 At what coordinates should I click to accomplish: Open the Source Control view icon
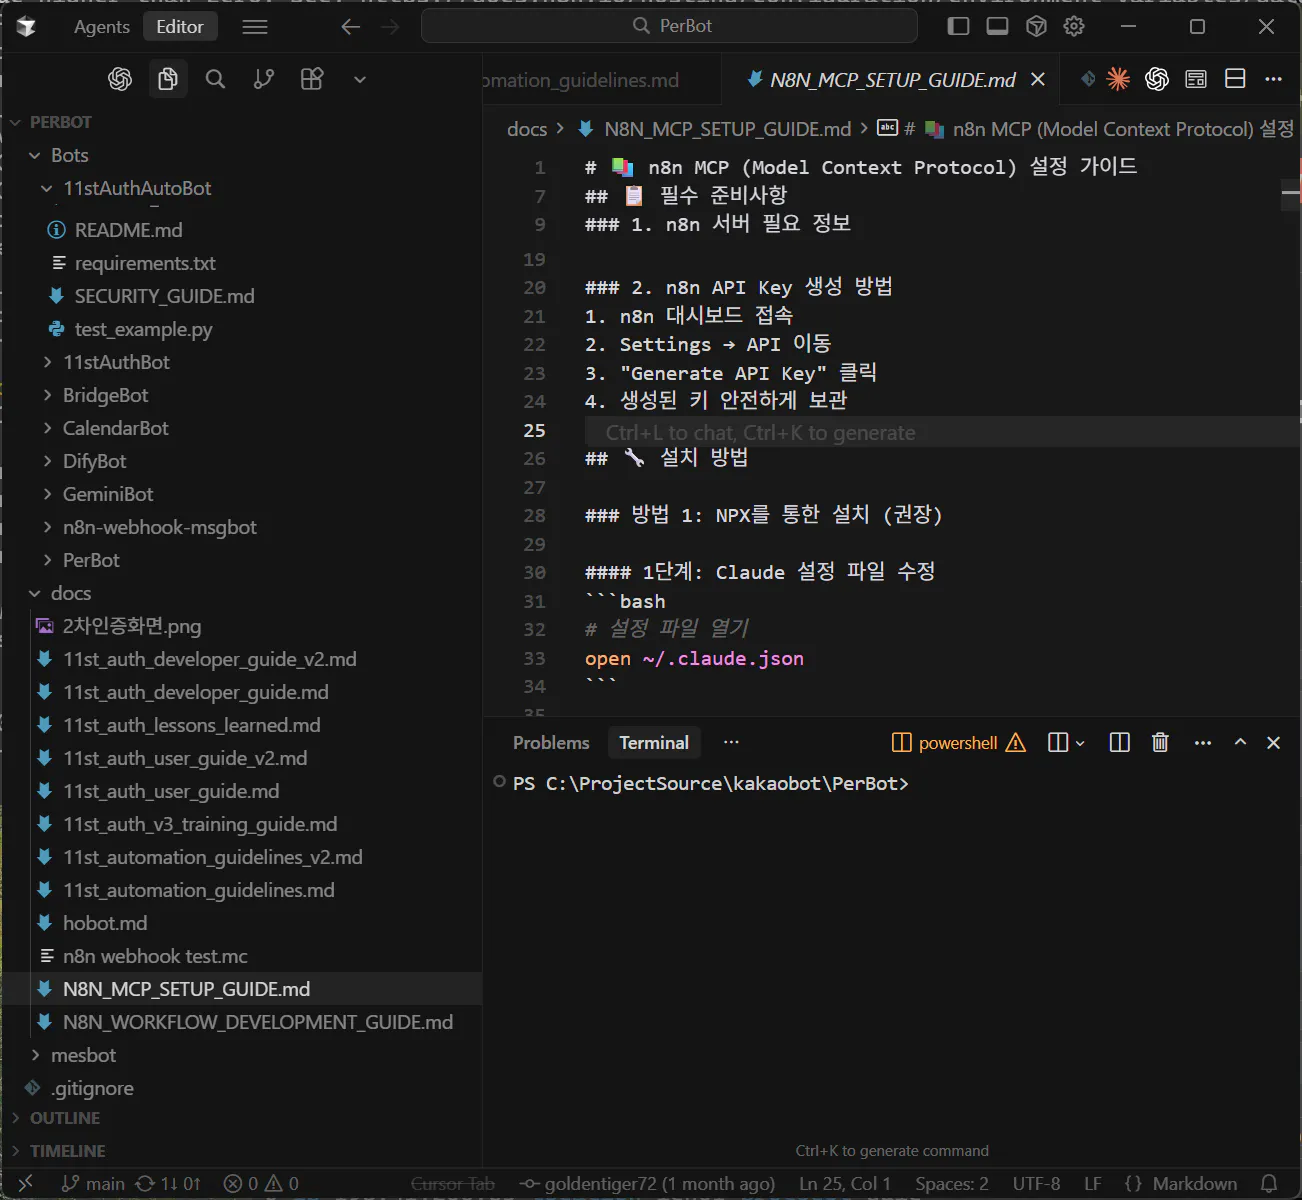[x=264, y=79]
